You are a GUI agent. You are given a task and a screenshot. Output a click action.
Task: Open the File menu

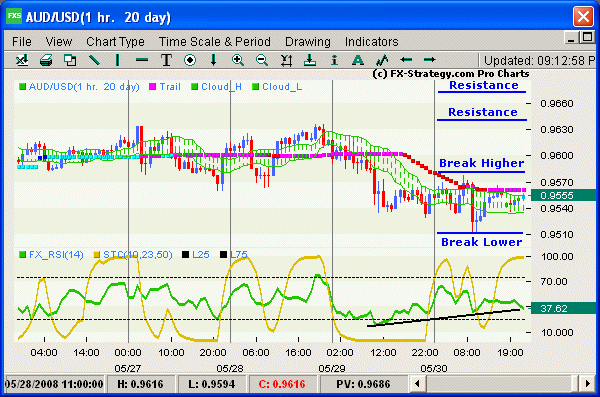22,41
